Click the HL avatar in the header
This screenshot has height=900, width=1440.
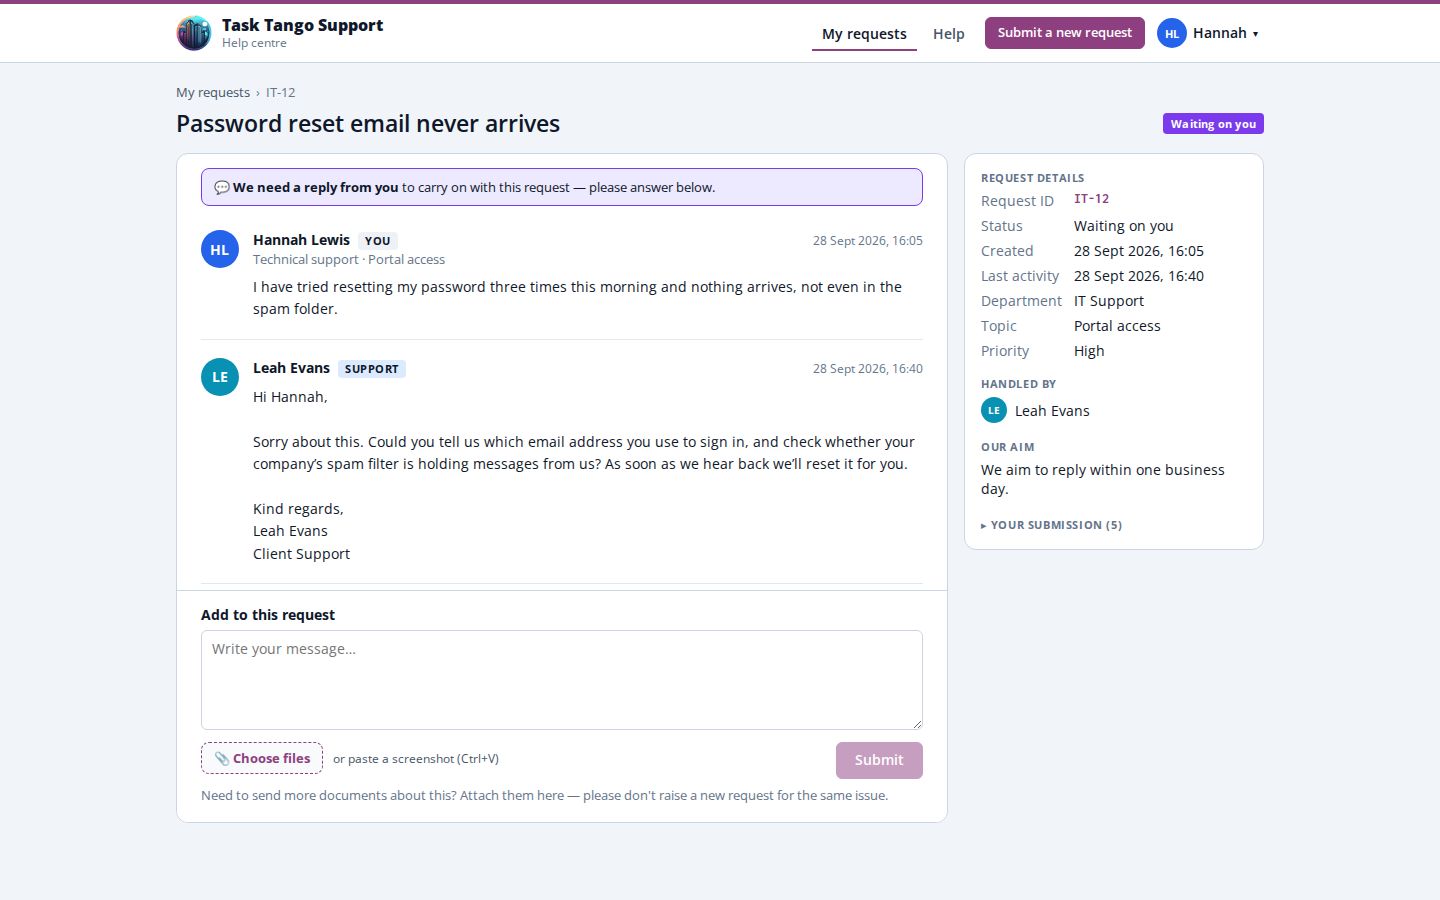point(1172,33)
